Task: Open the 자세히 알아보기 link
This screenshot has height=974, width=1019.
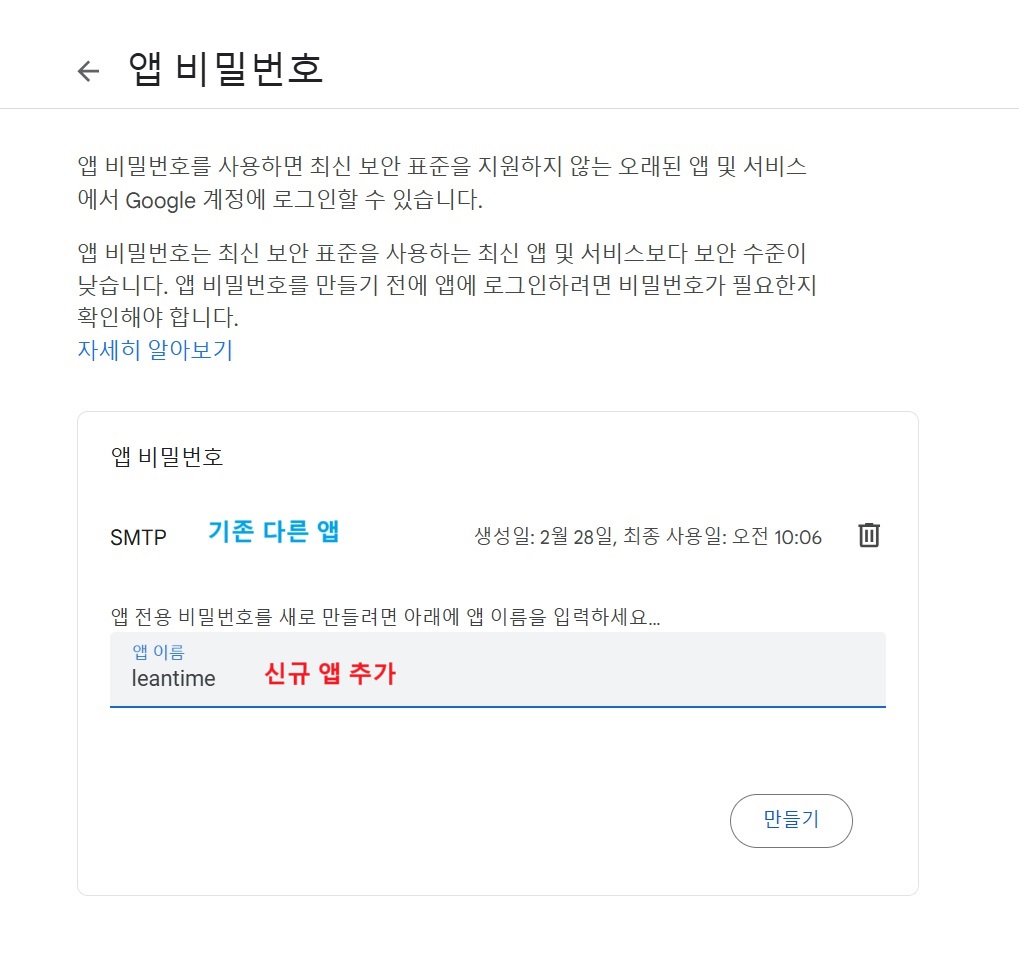Action: [x=155, y=350]
